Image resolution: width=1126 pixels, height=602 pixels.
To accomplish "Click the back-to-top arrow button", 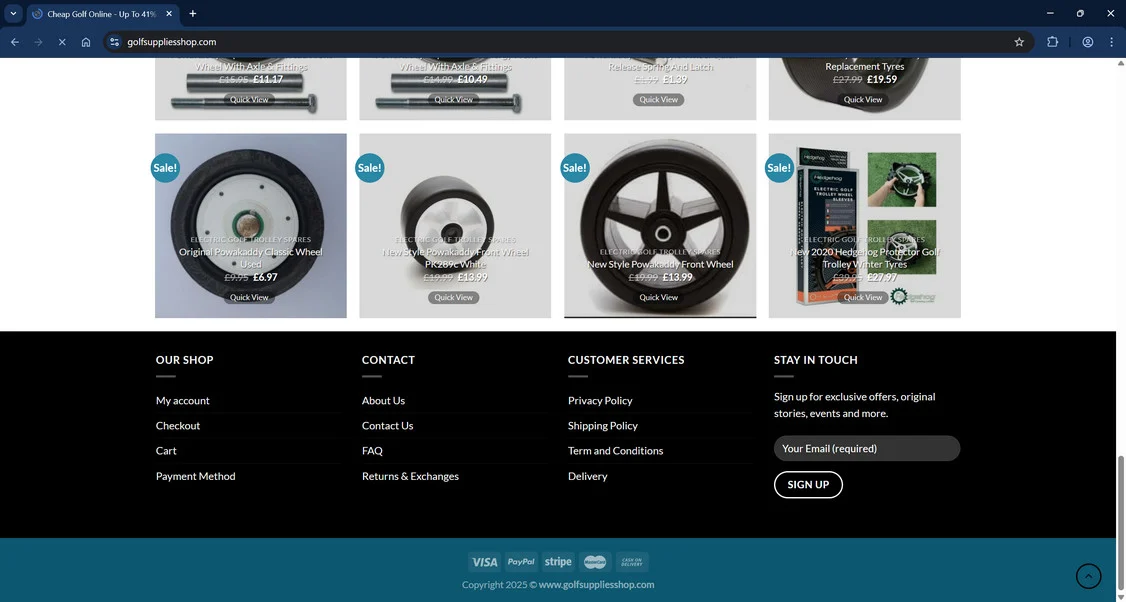I will click(1089, 576).
